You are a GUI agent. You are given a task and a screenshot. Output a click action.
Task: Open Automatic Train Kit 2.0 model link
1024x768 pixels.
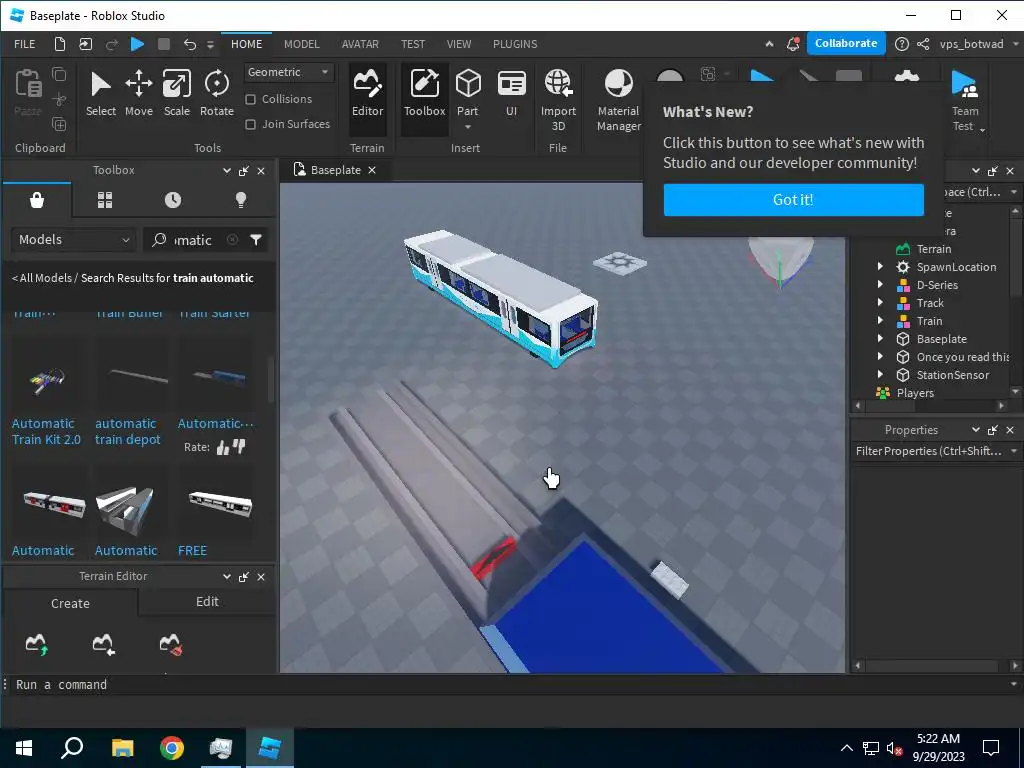click(x=46, y=432)
